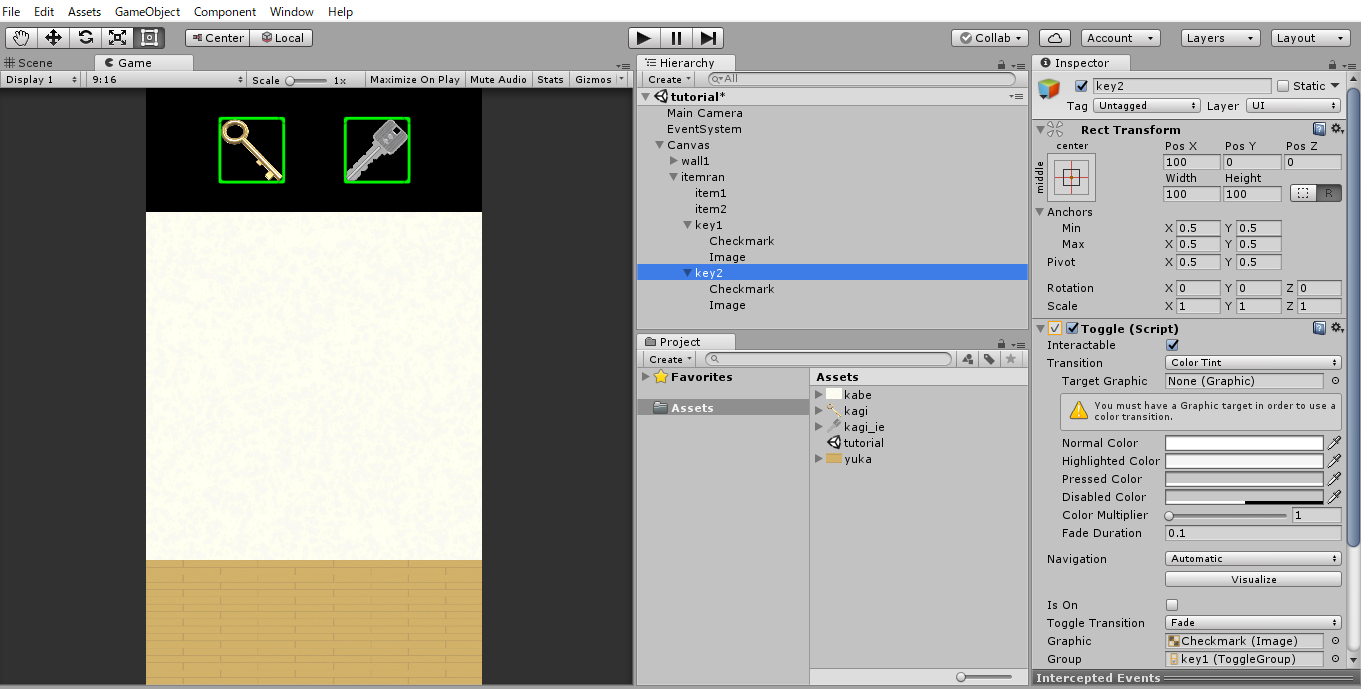Open the Layers dropdown
Screen dimensions: 1361x689
tap(1220, 38)
